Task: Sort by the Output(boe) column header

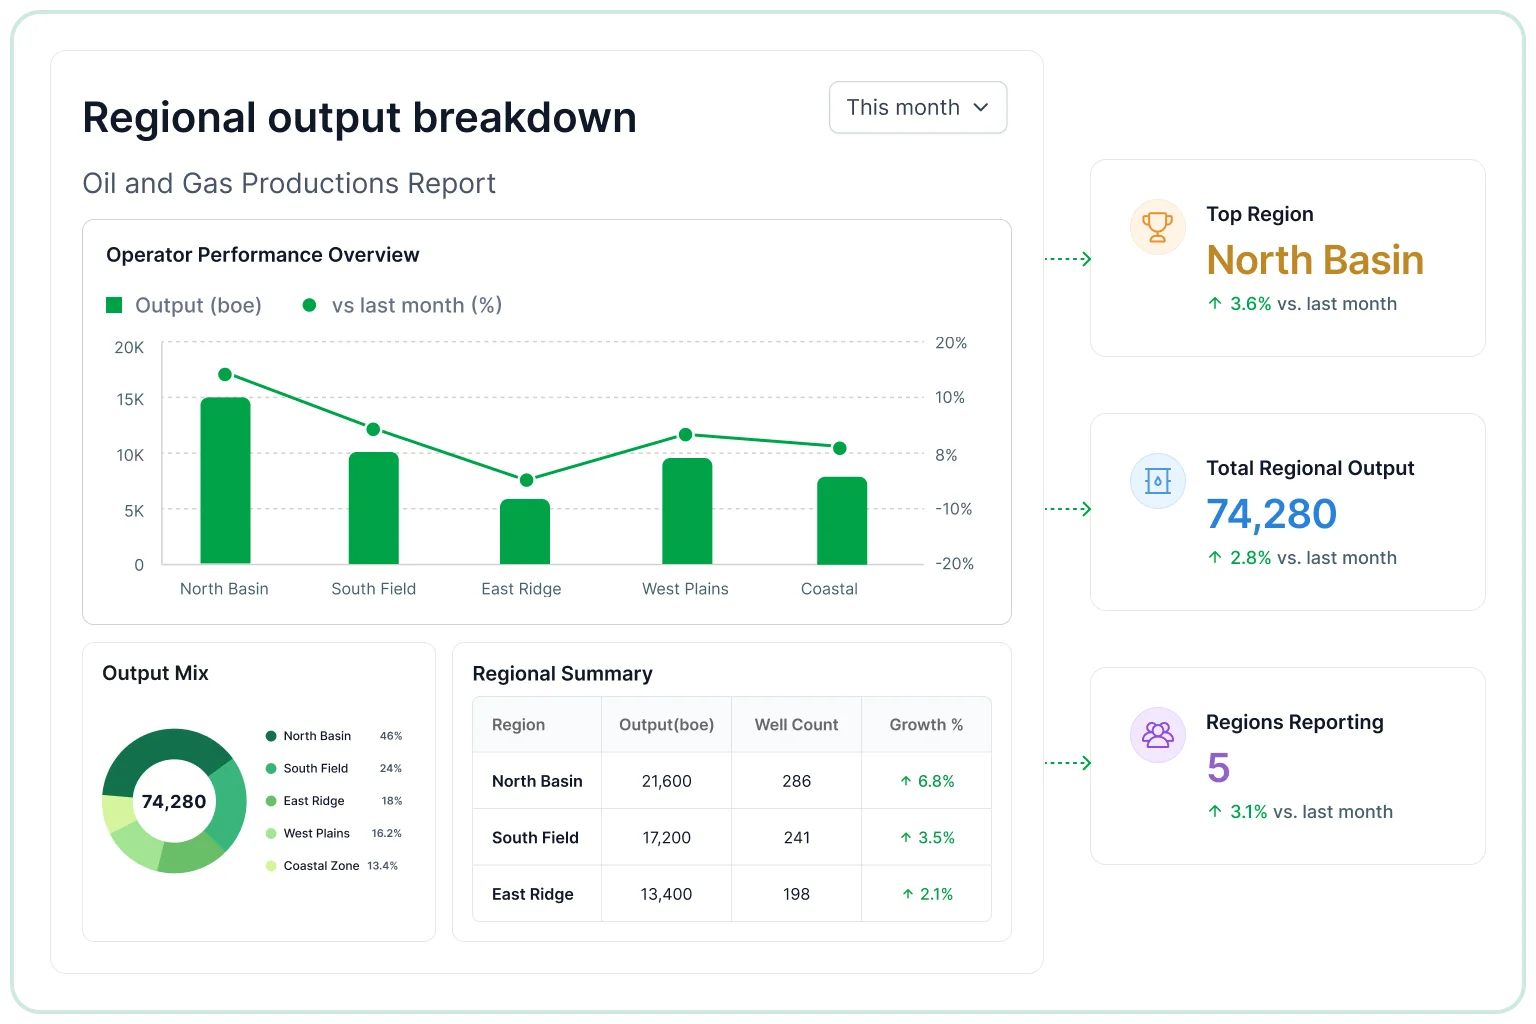Action: pos(666,725)
